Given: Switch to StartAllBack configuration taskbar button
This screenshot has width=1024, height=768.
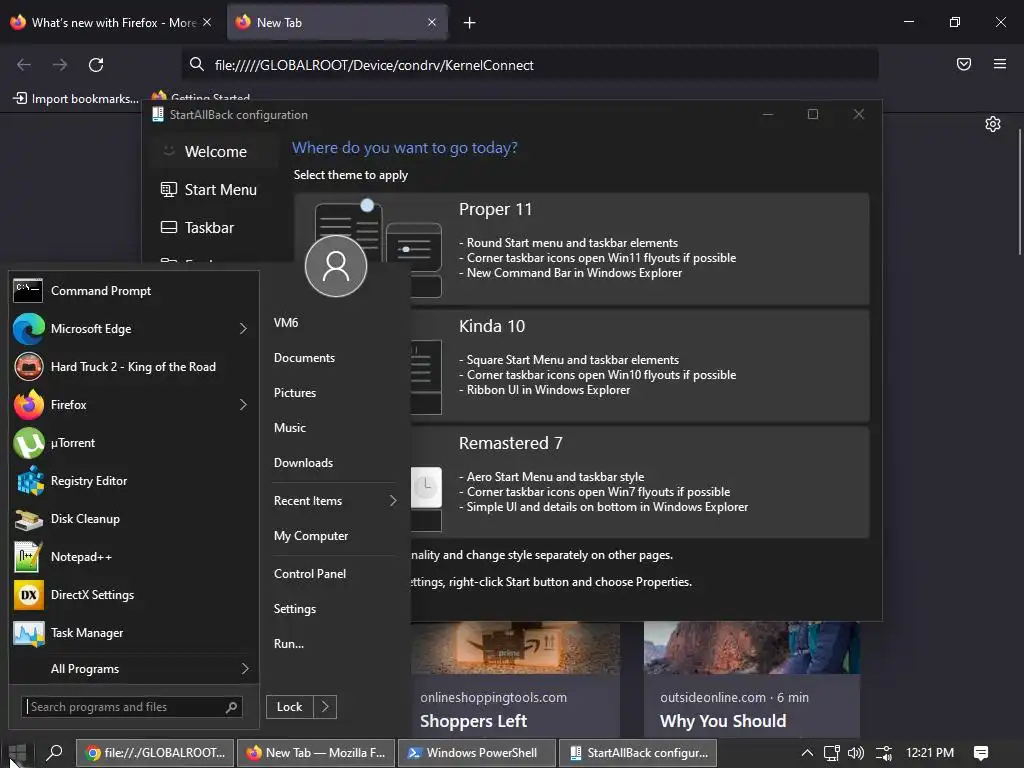Looking at the screenshot, I should [x=638, y=753].
